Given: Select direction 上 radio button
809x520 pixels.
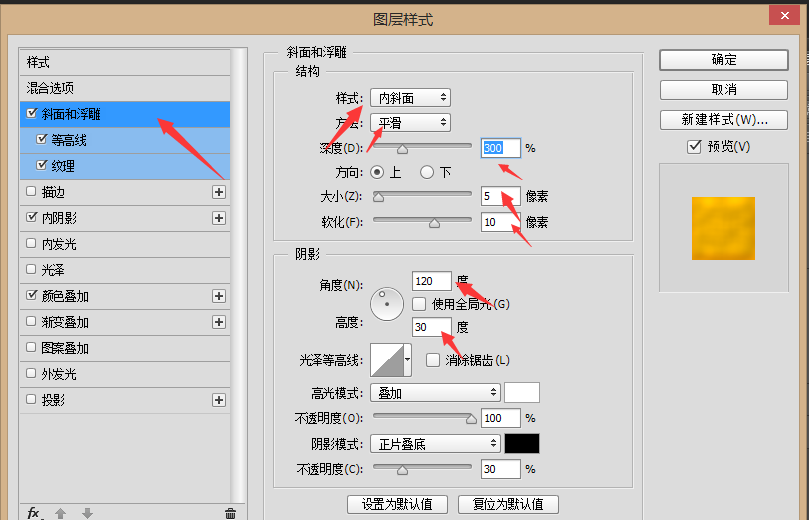Looking at the screenshot, I should 377,172.
